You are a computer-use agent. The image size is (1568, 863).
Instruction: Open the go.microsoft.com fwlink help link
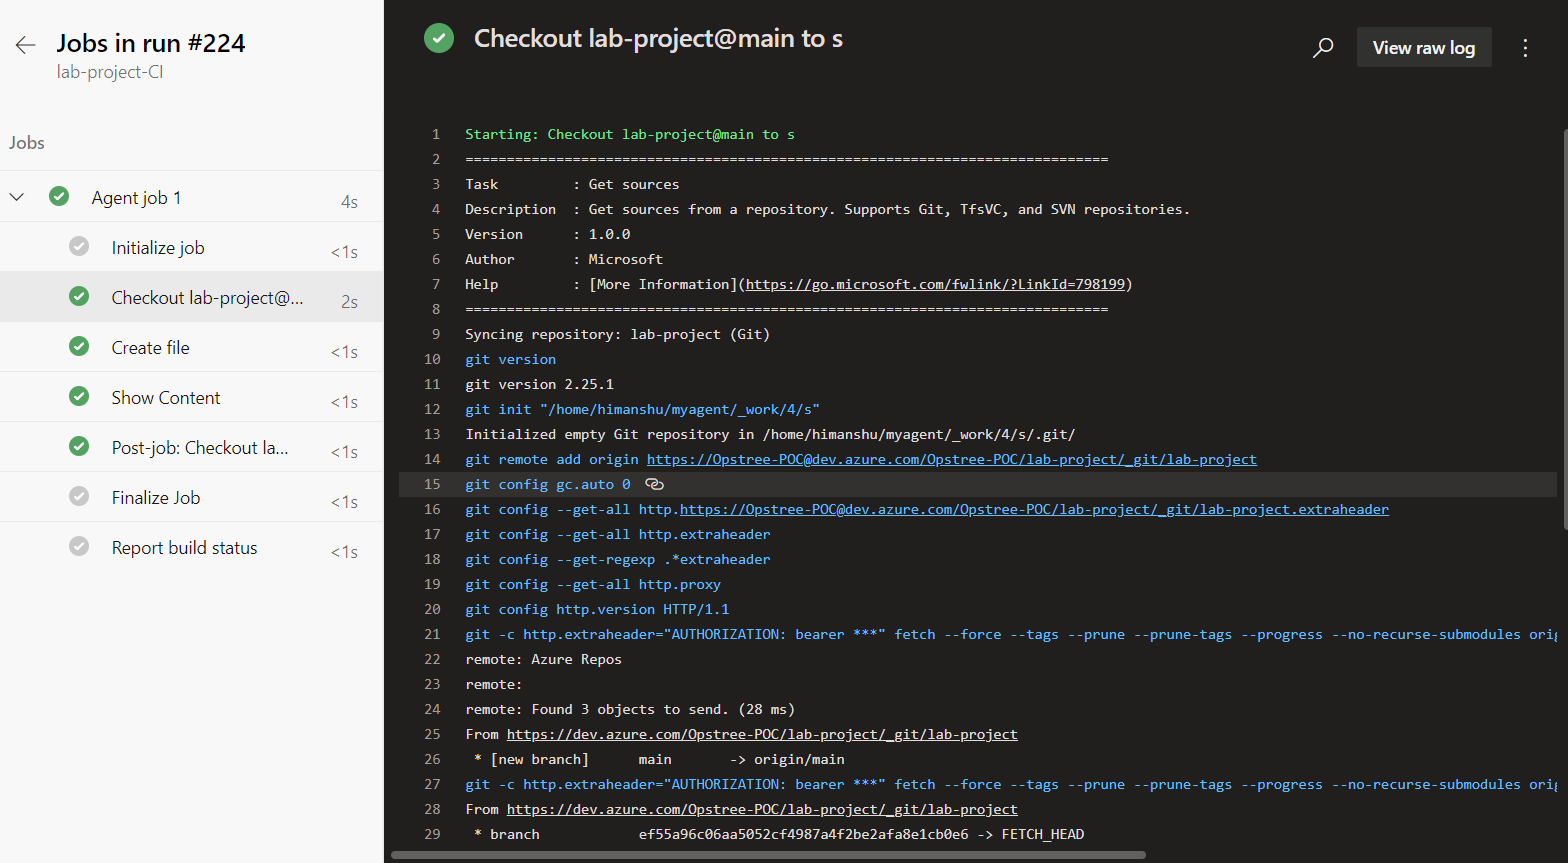(x=935, y=284)
